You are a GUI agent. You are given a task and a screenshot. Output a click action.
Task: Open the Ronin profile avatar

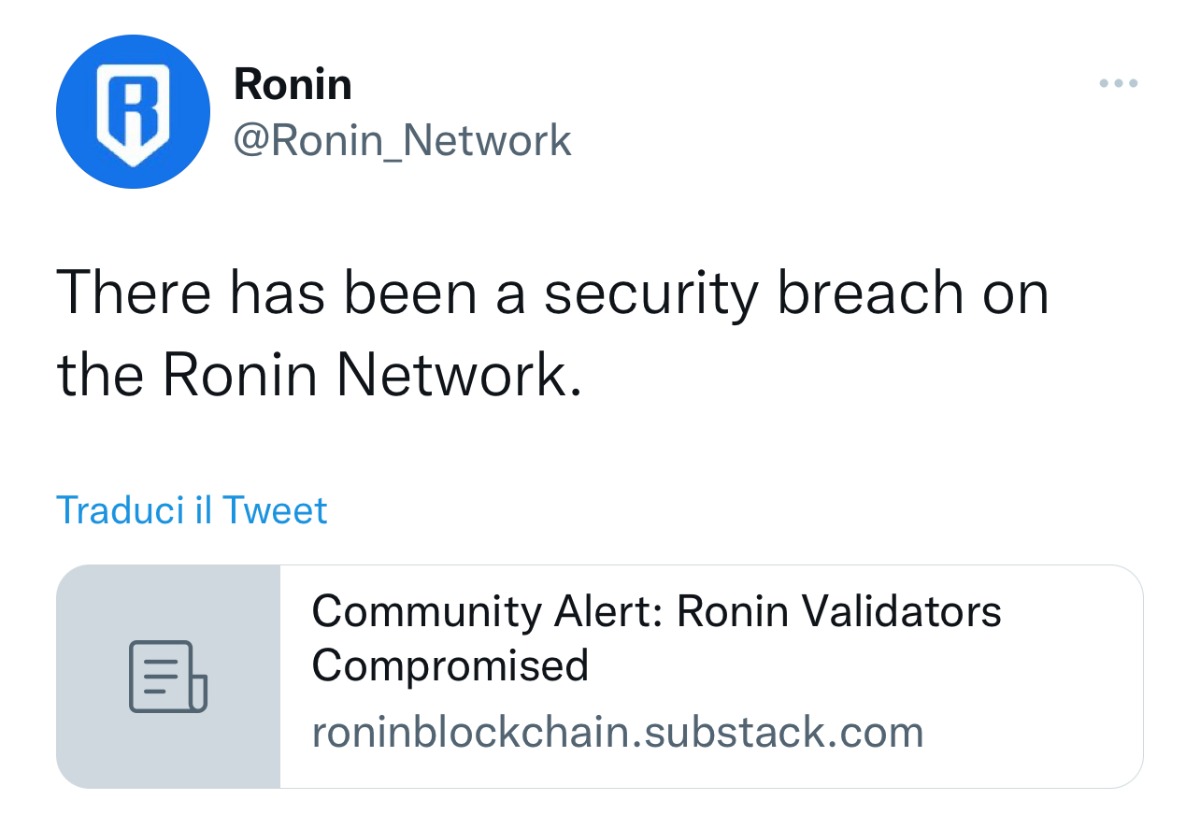pyautogui.click(x=132, y=111)
